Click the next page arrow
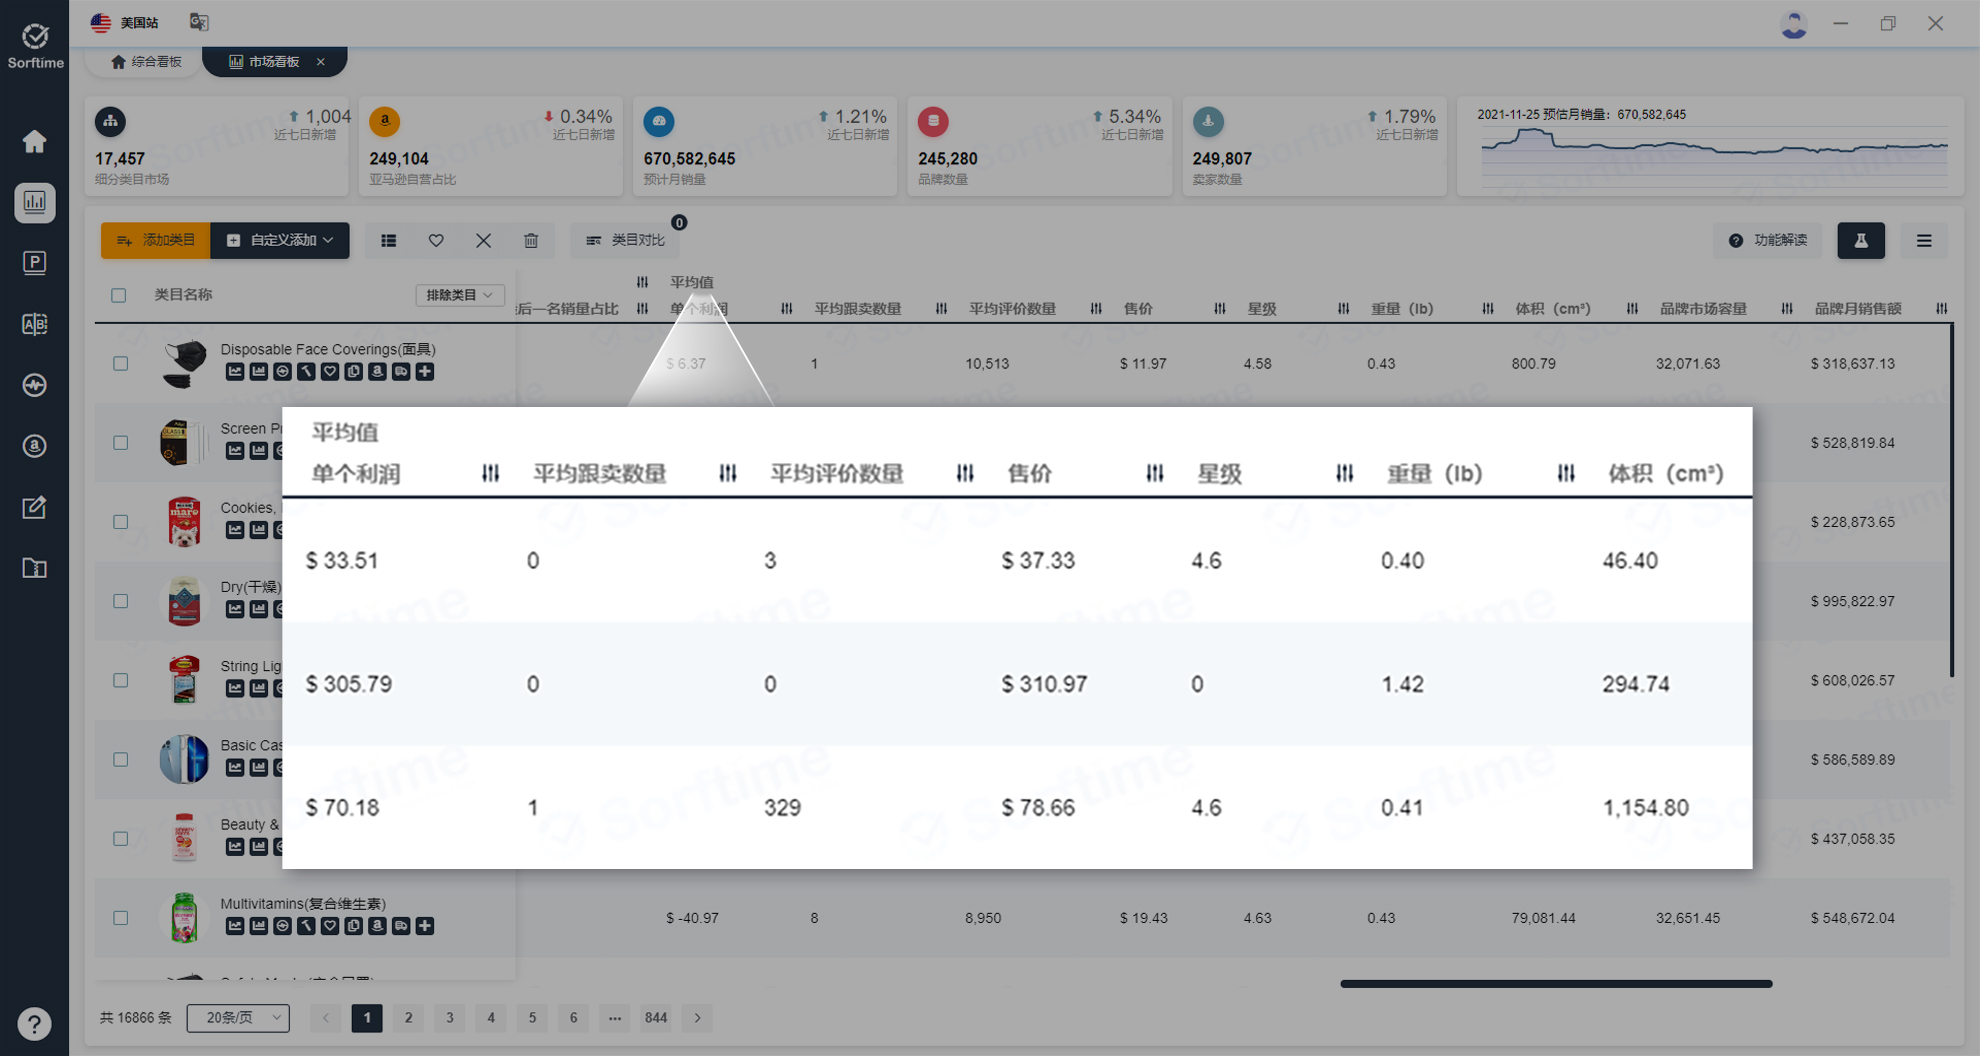Image resolution: width=1980 pixels, height=1056 pixels. point(697,1018)
